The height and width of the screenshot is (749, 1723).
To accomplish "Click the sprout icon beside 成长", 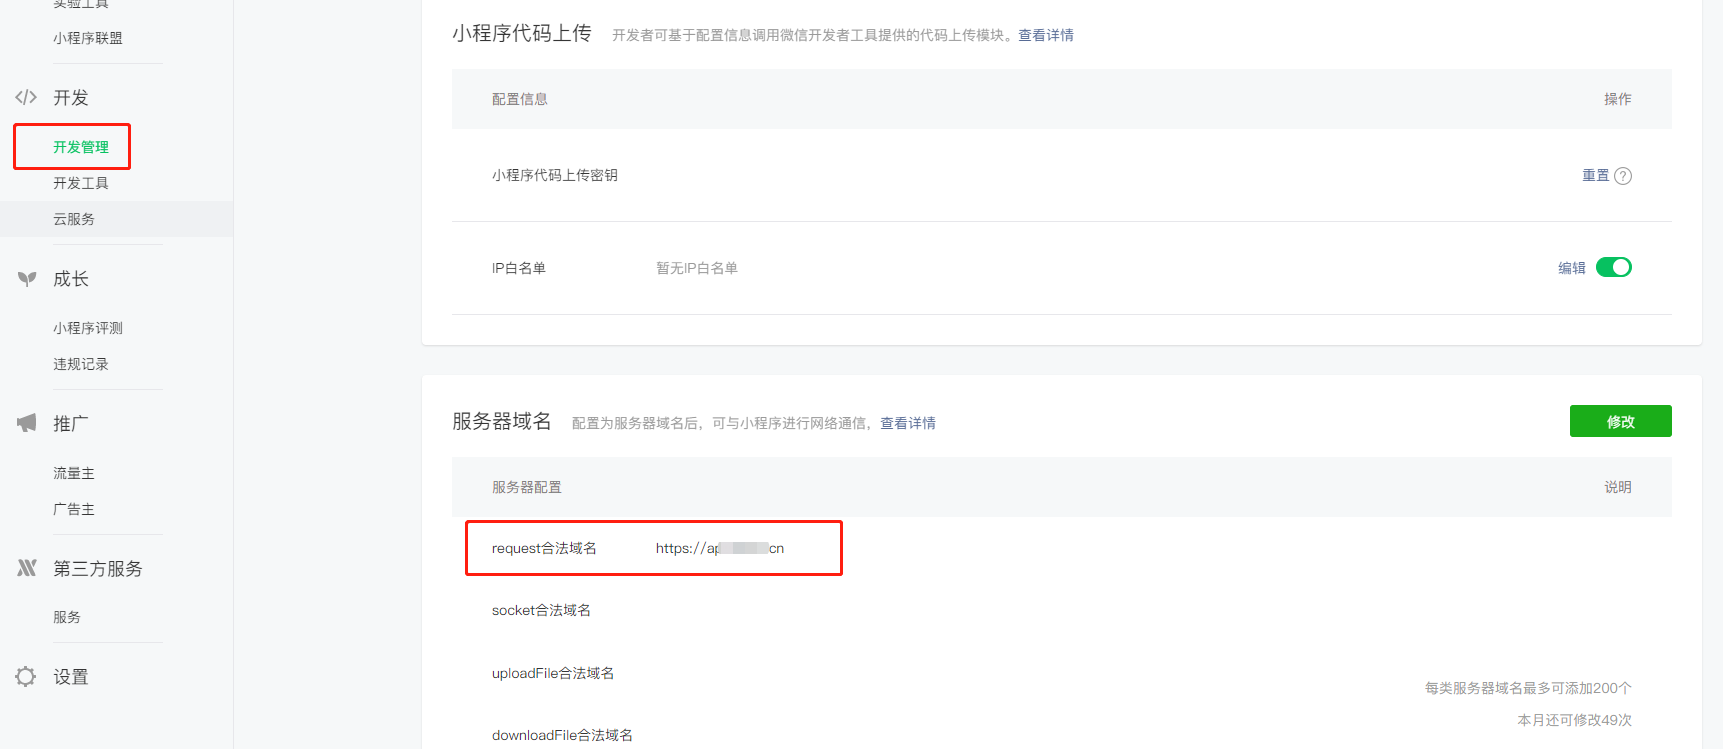I will [x=27, y=278].
